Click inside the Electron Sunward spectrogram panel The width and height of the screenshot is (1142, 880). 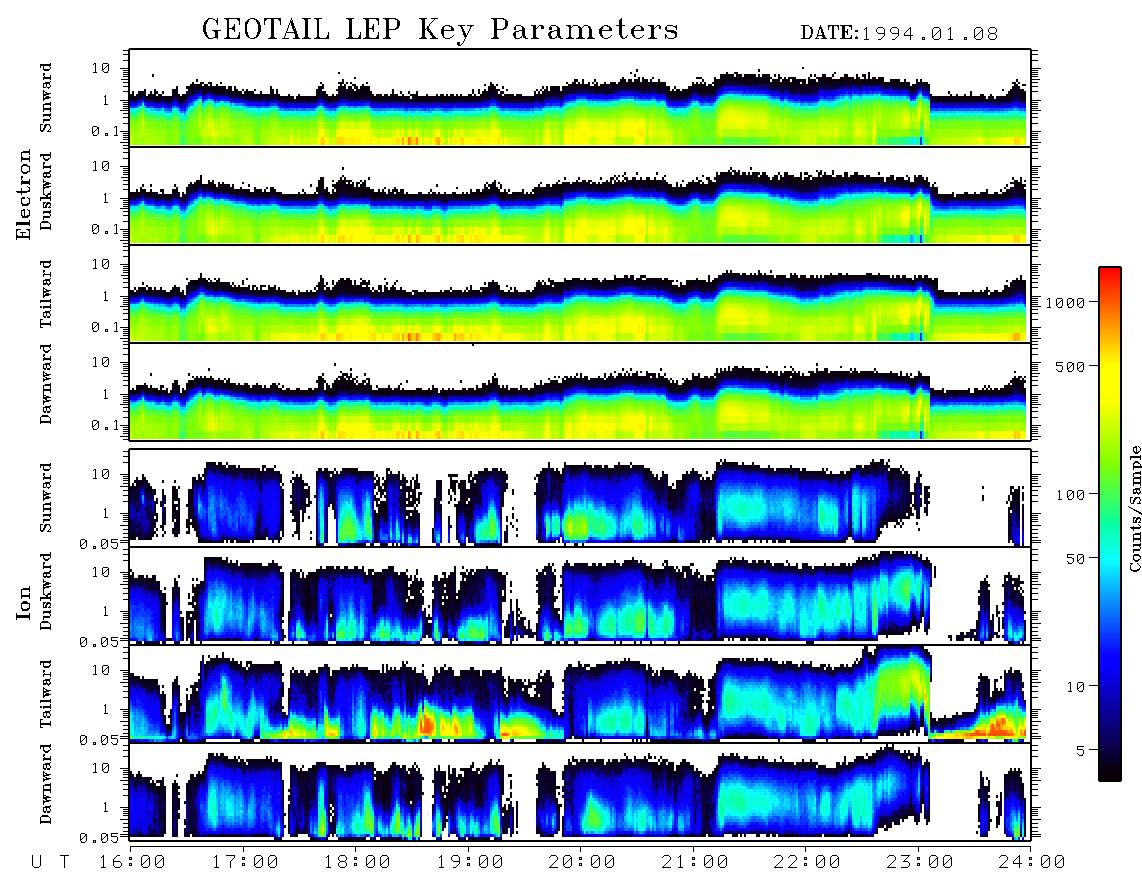(580, 98)
